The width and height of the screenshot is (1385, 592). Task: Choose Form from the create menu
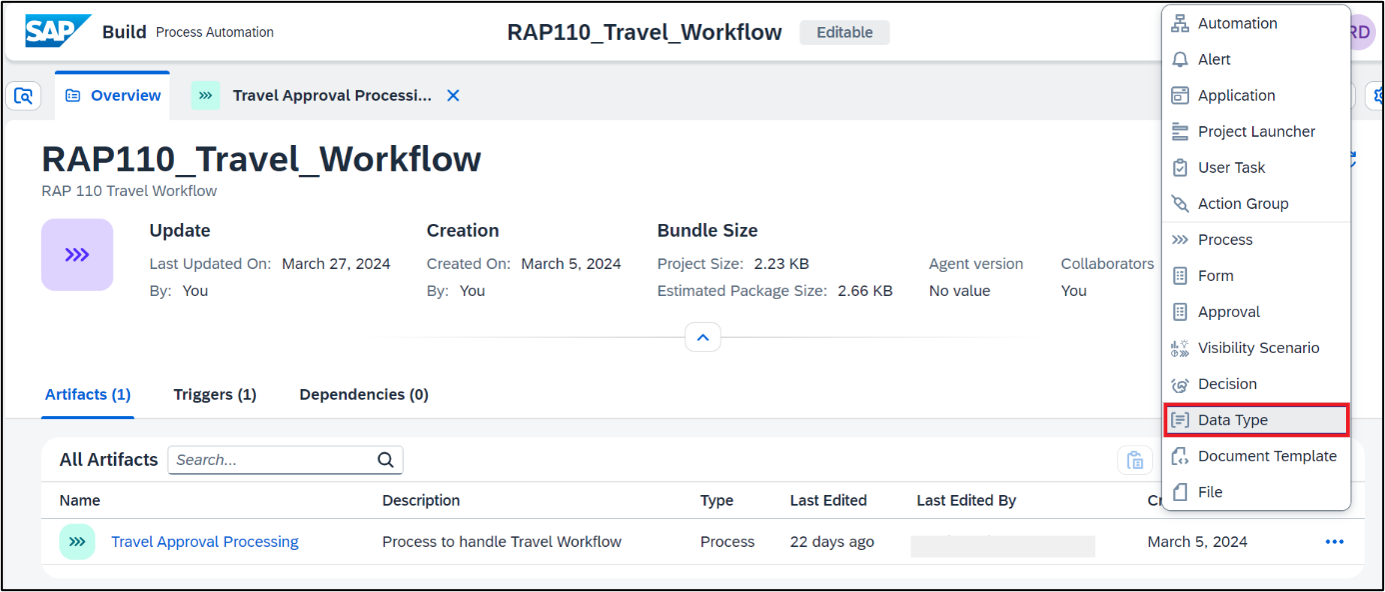(x=1256, y=276)
